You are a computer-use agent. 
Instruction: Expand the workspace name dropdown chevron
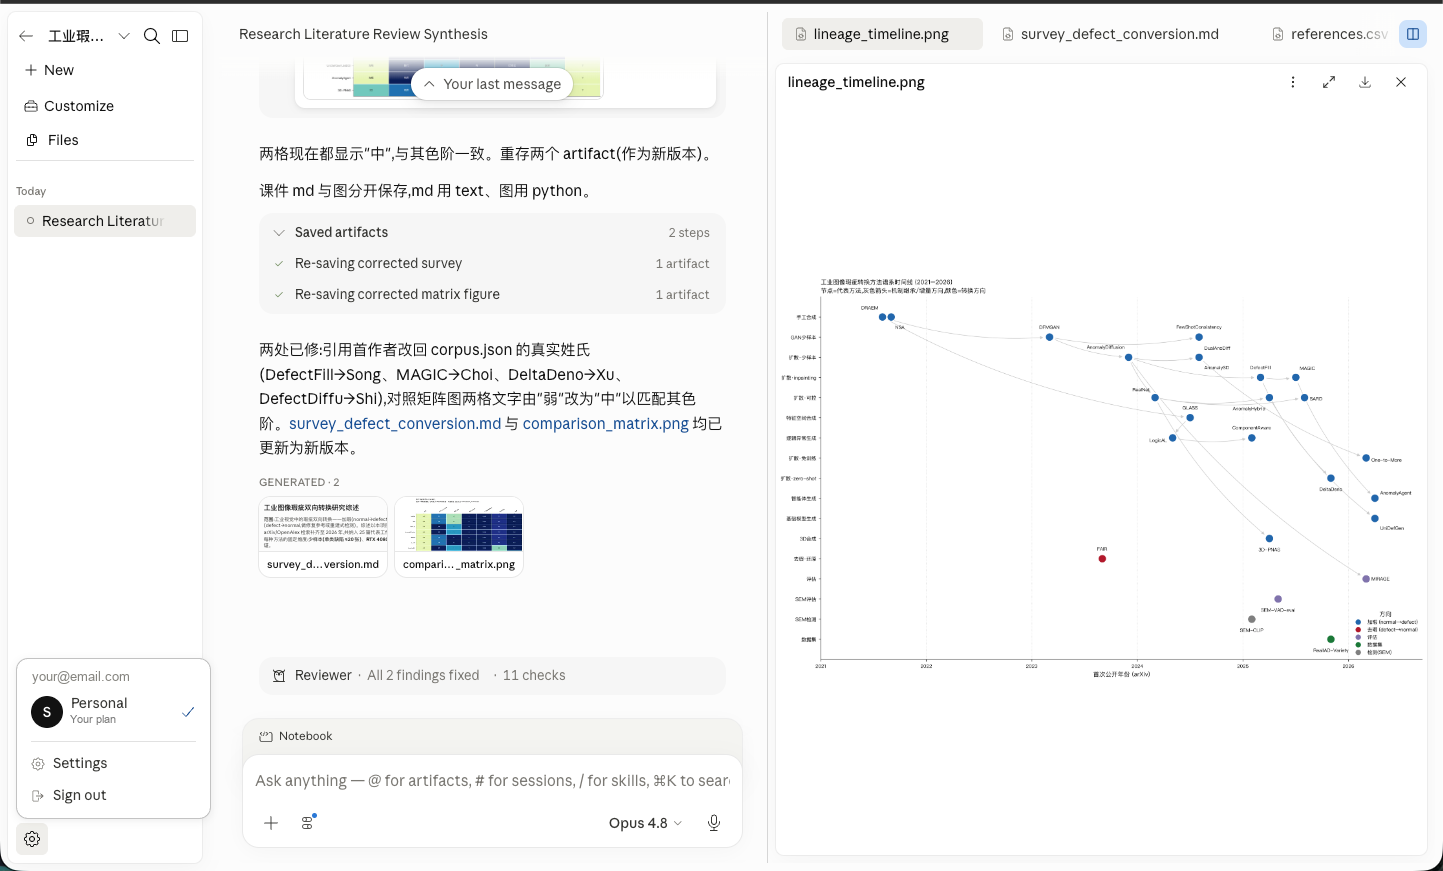click(x=124, y=36)
